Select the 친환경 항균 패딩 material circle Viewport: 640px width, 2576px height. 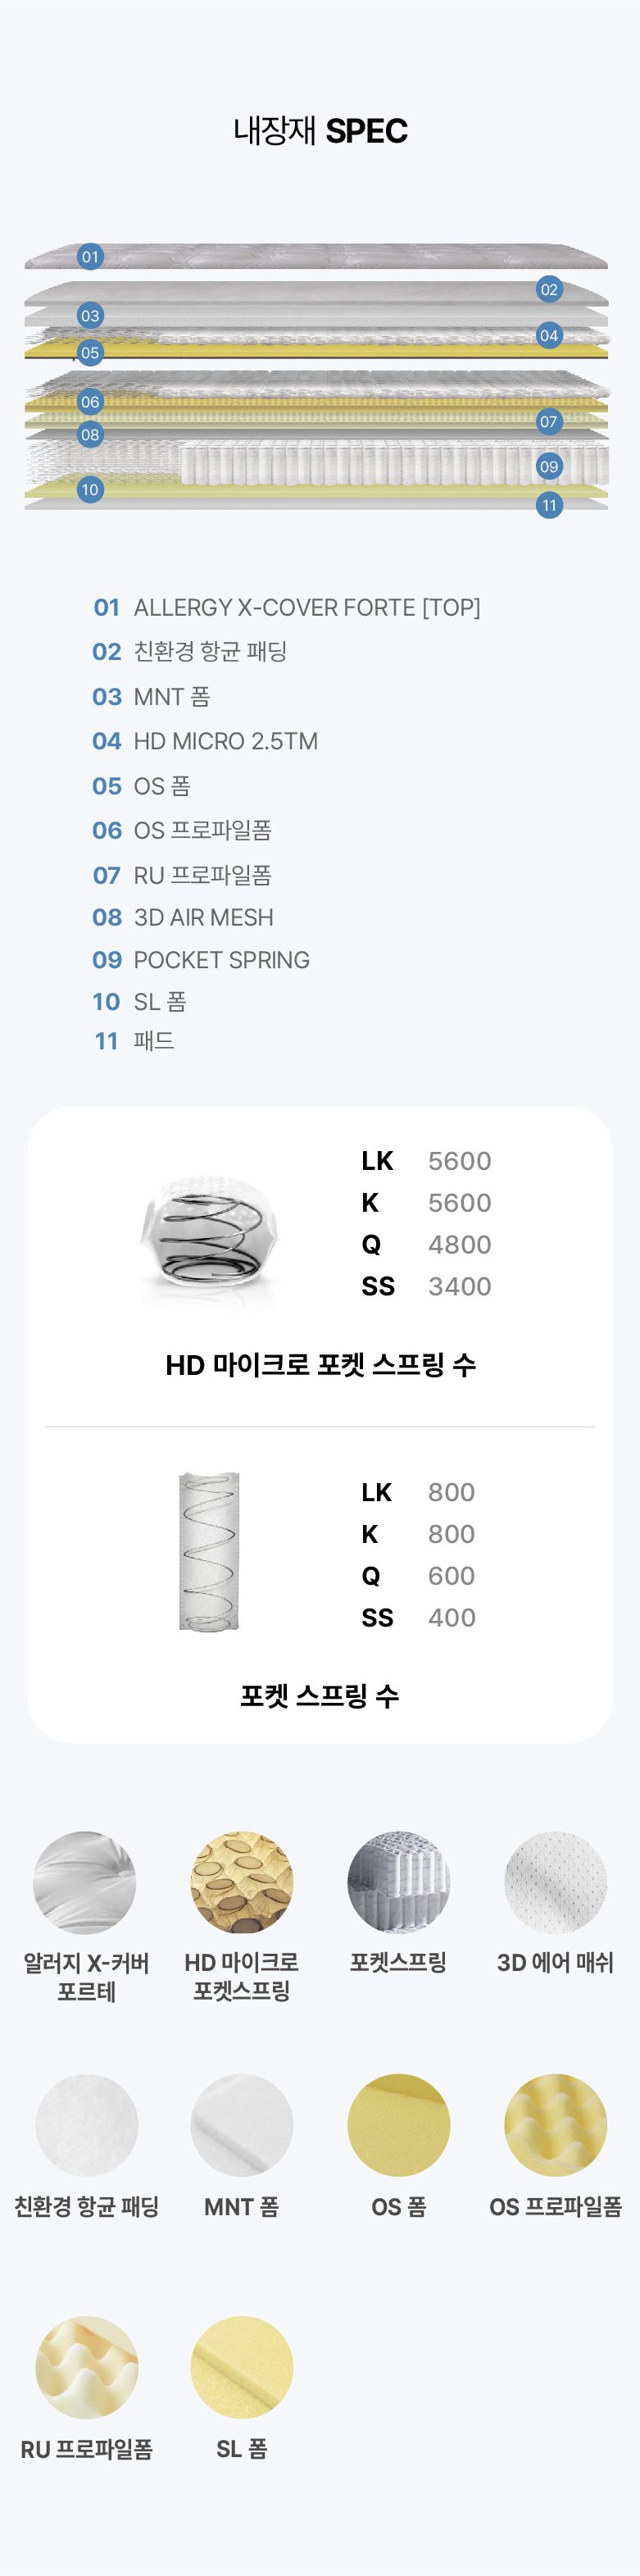86,2125
